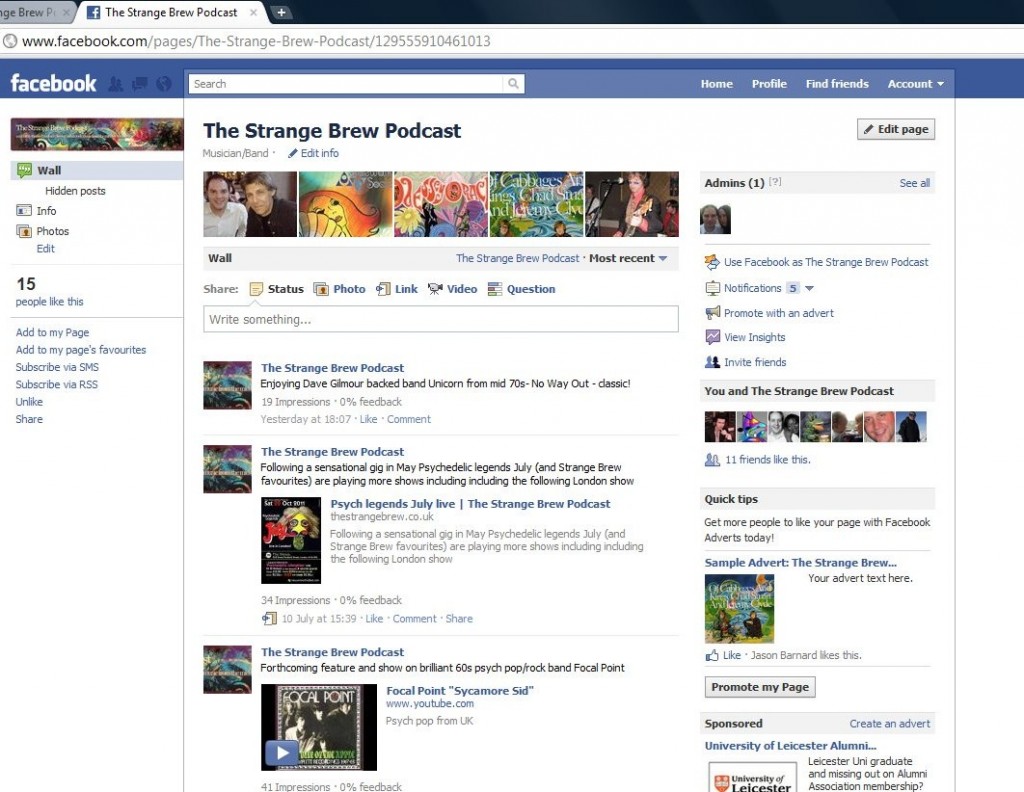Click the new tab plus button

[x=282, y=12]
